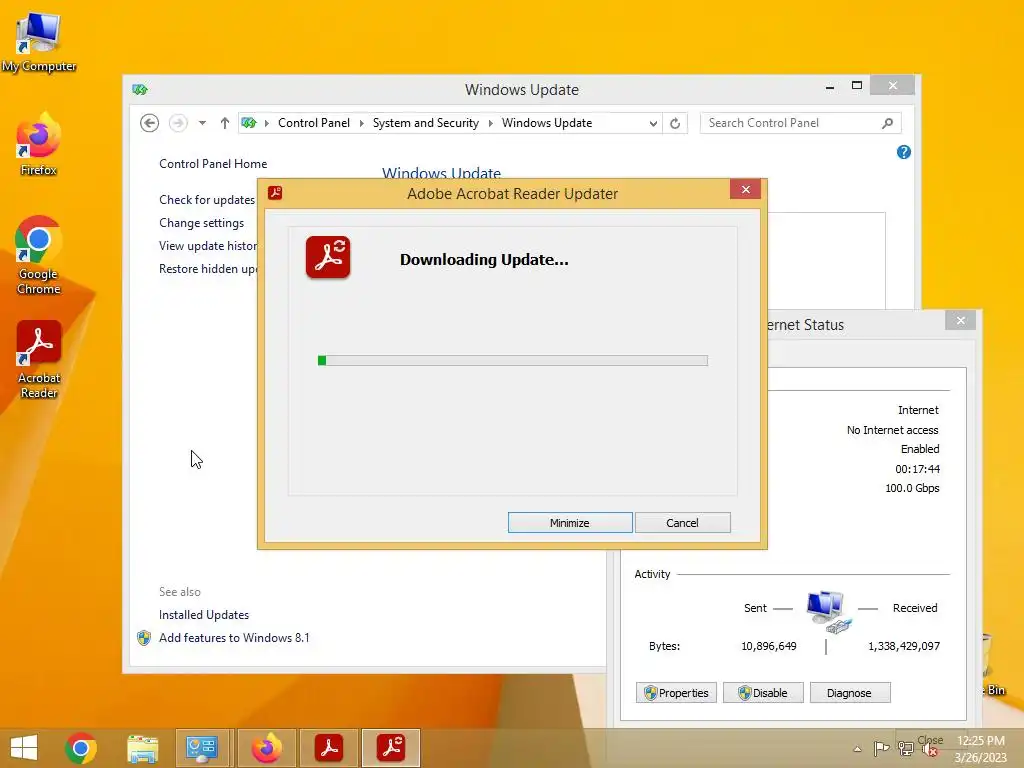Click Add features to Windows 8.1
The width and height of the screenshot is (1024, 768).
click(234, 637)
